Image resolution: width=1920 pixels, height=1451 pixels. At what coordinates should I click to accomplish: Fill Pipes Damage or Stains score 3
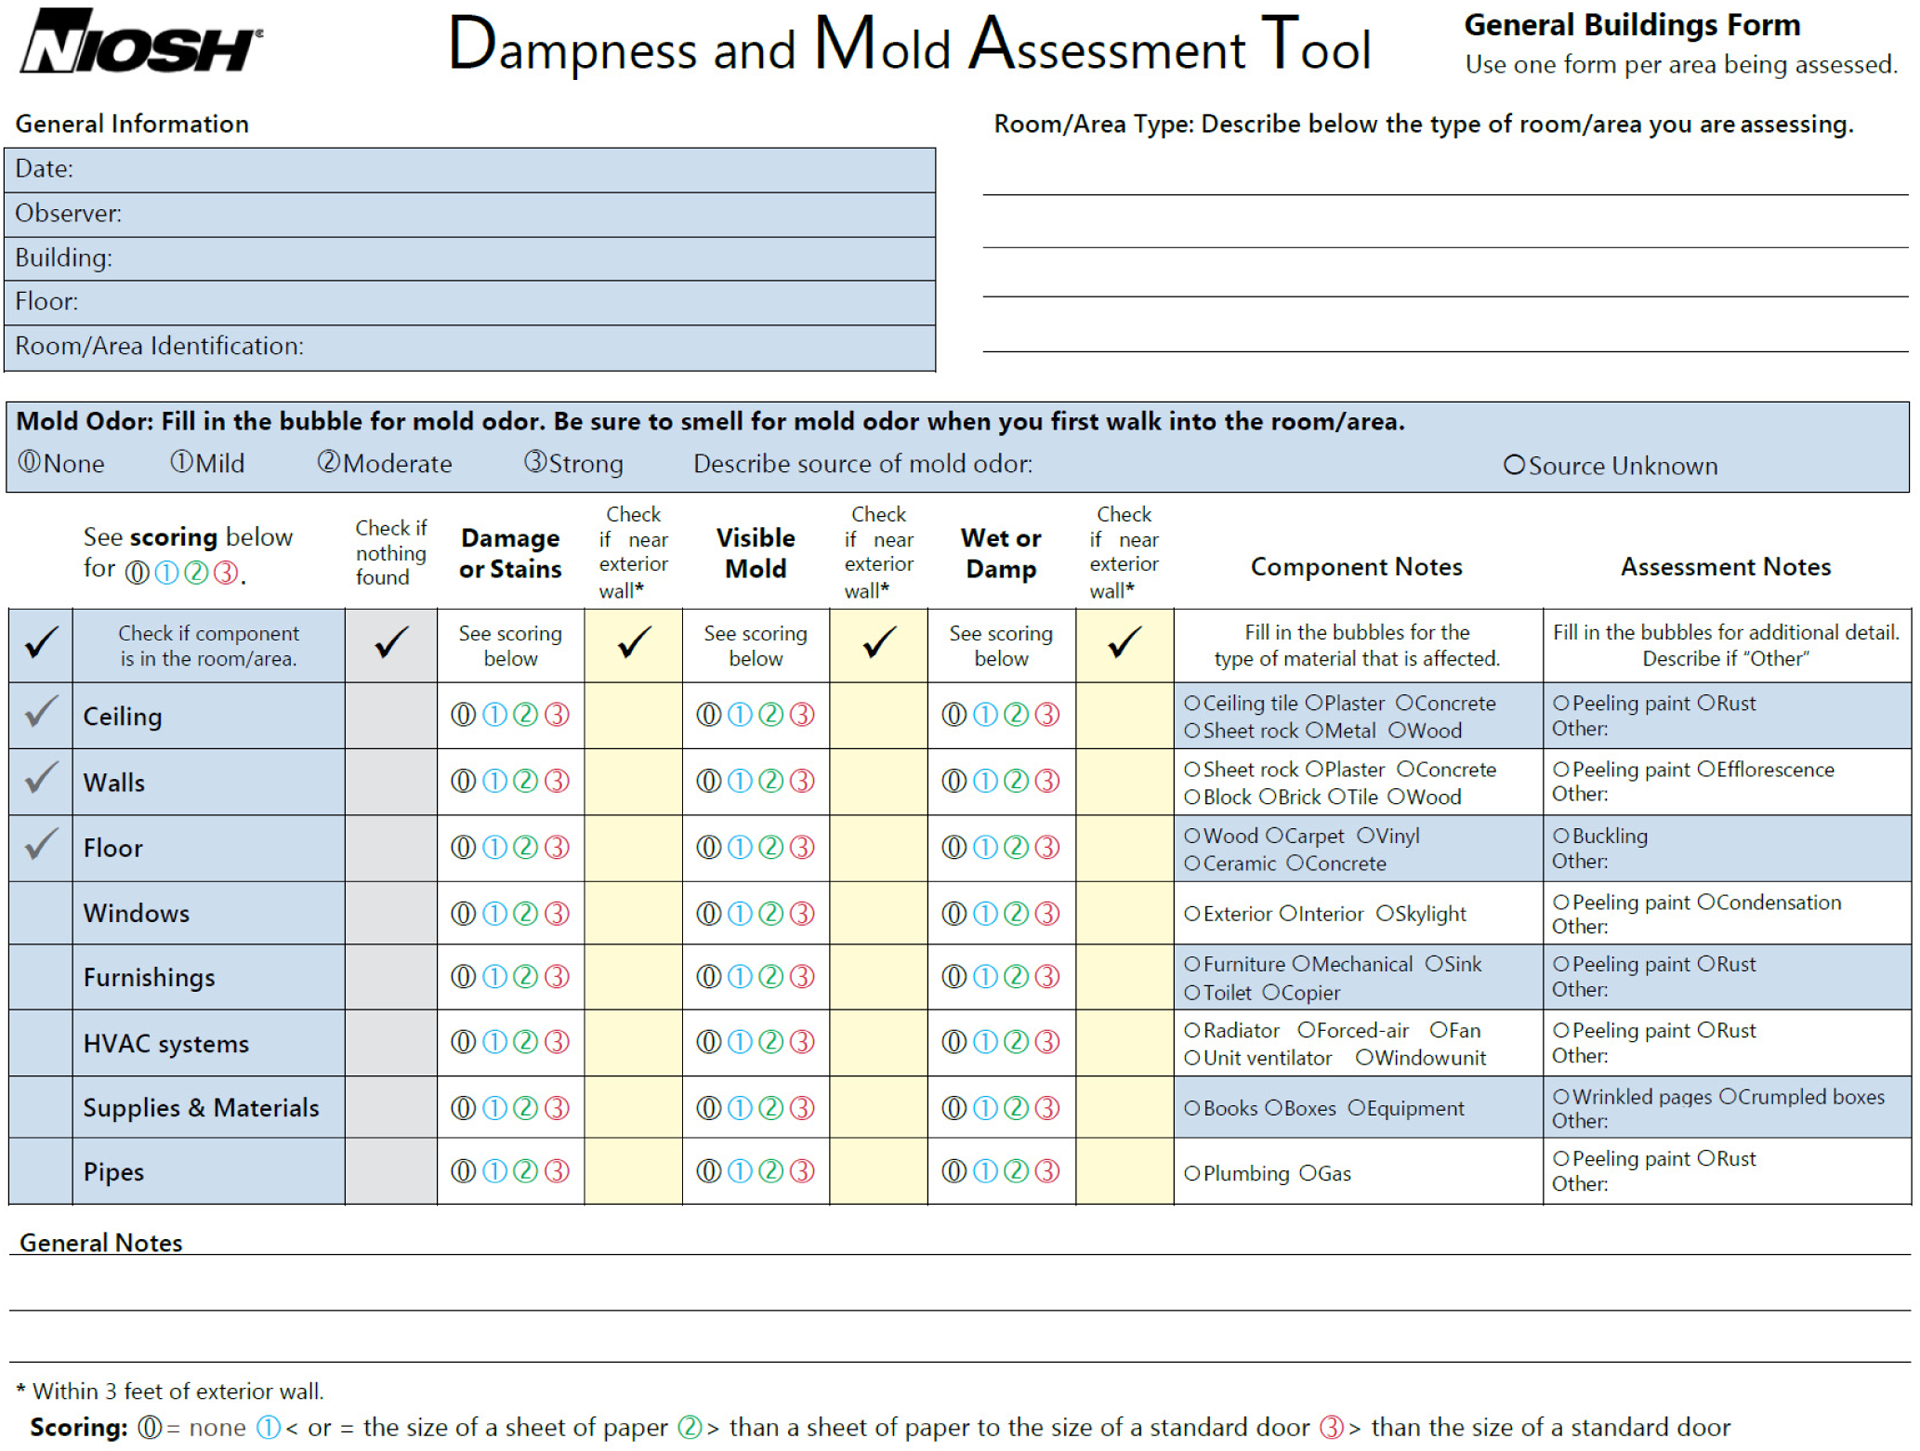point(557,1171)
